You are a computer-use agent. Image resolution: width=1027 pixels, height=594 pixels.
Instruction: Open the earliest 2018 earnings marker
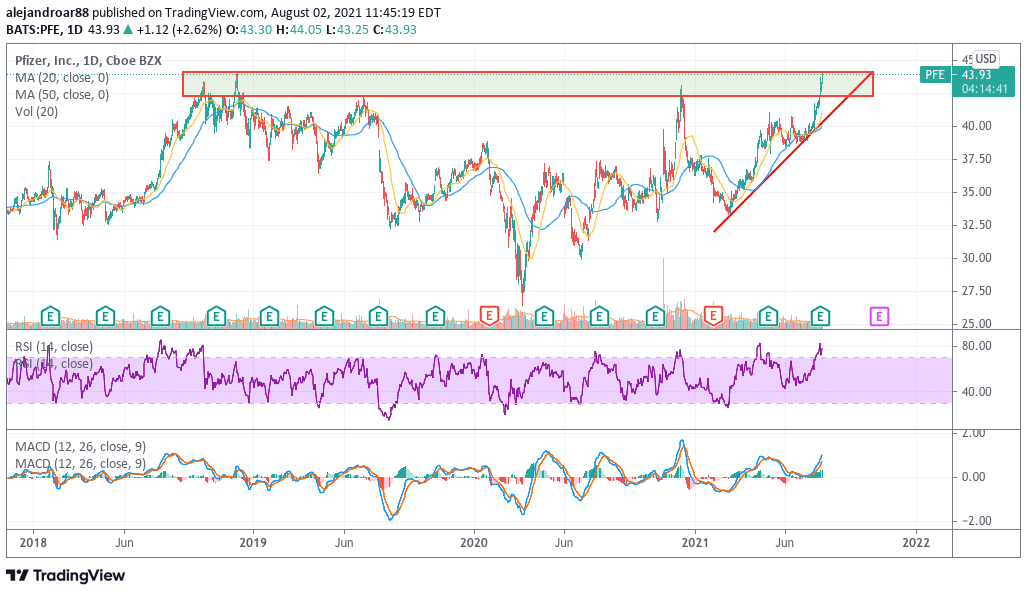tap(50, 317)
